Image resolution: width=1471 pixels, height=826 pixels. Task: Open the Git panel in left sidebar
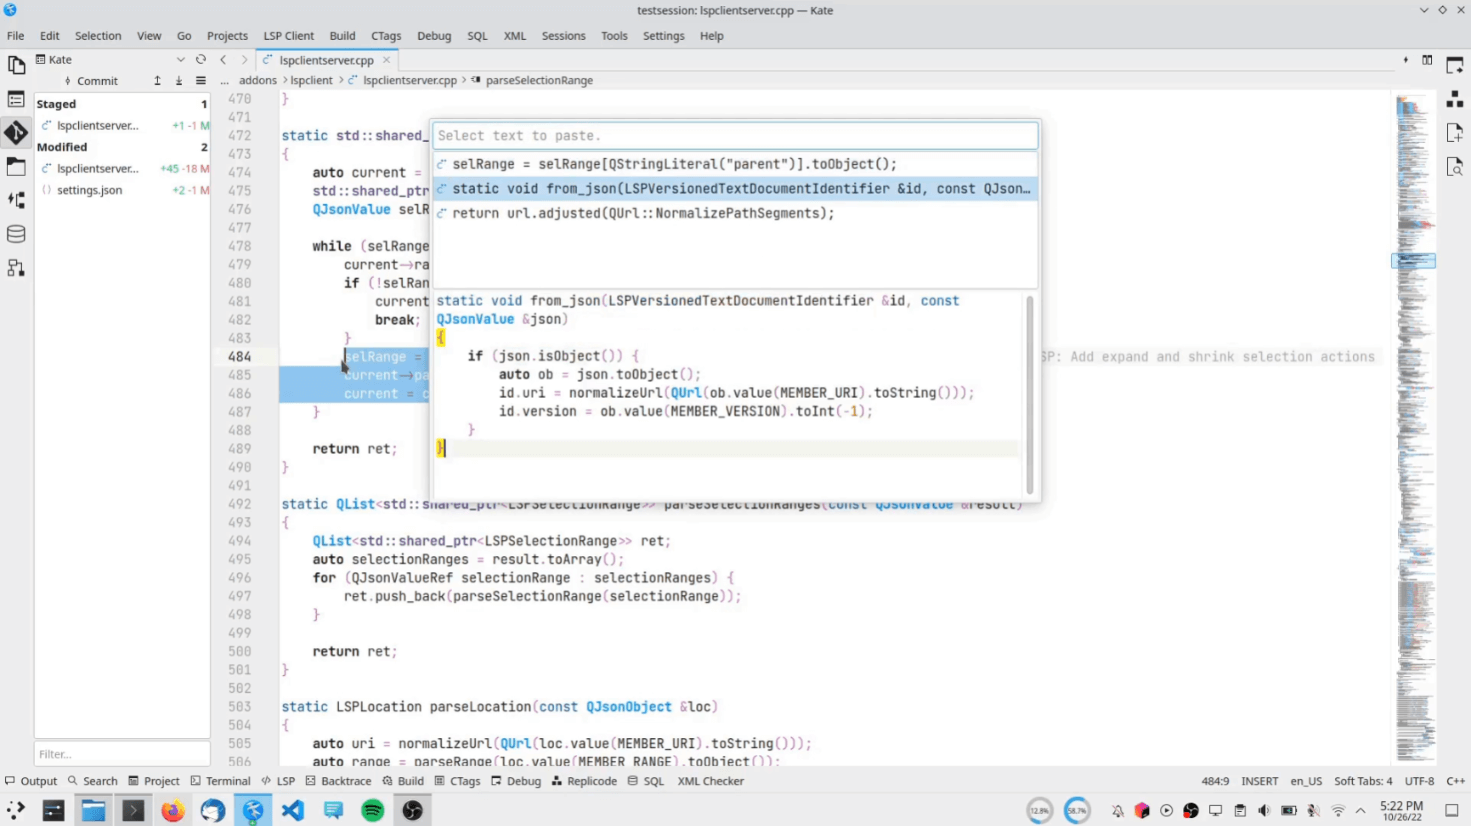click(16, 132)
